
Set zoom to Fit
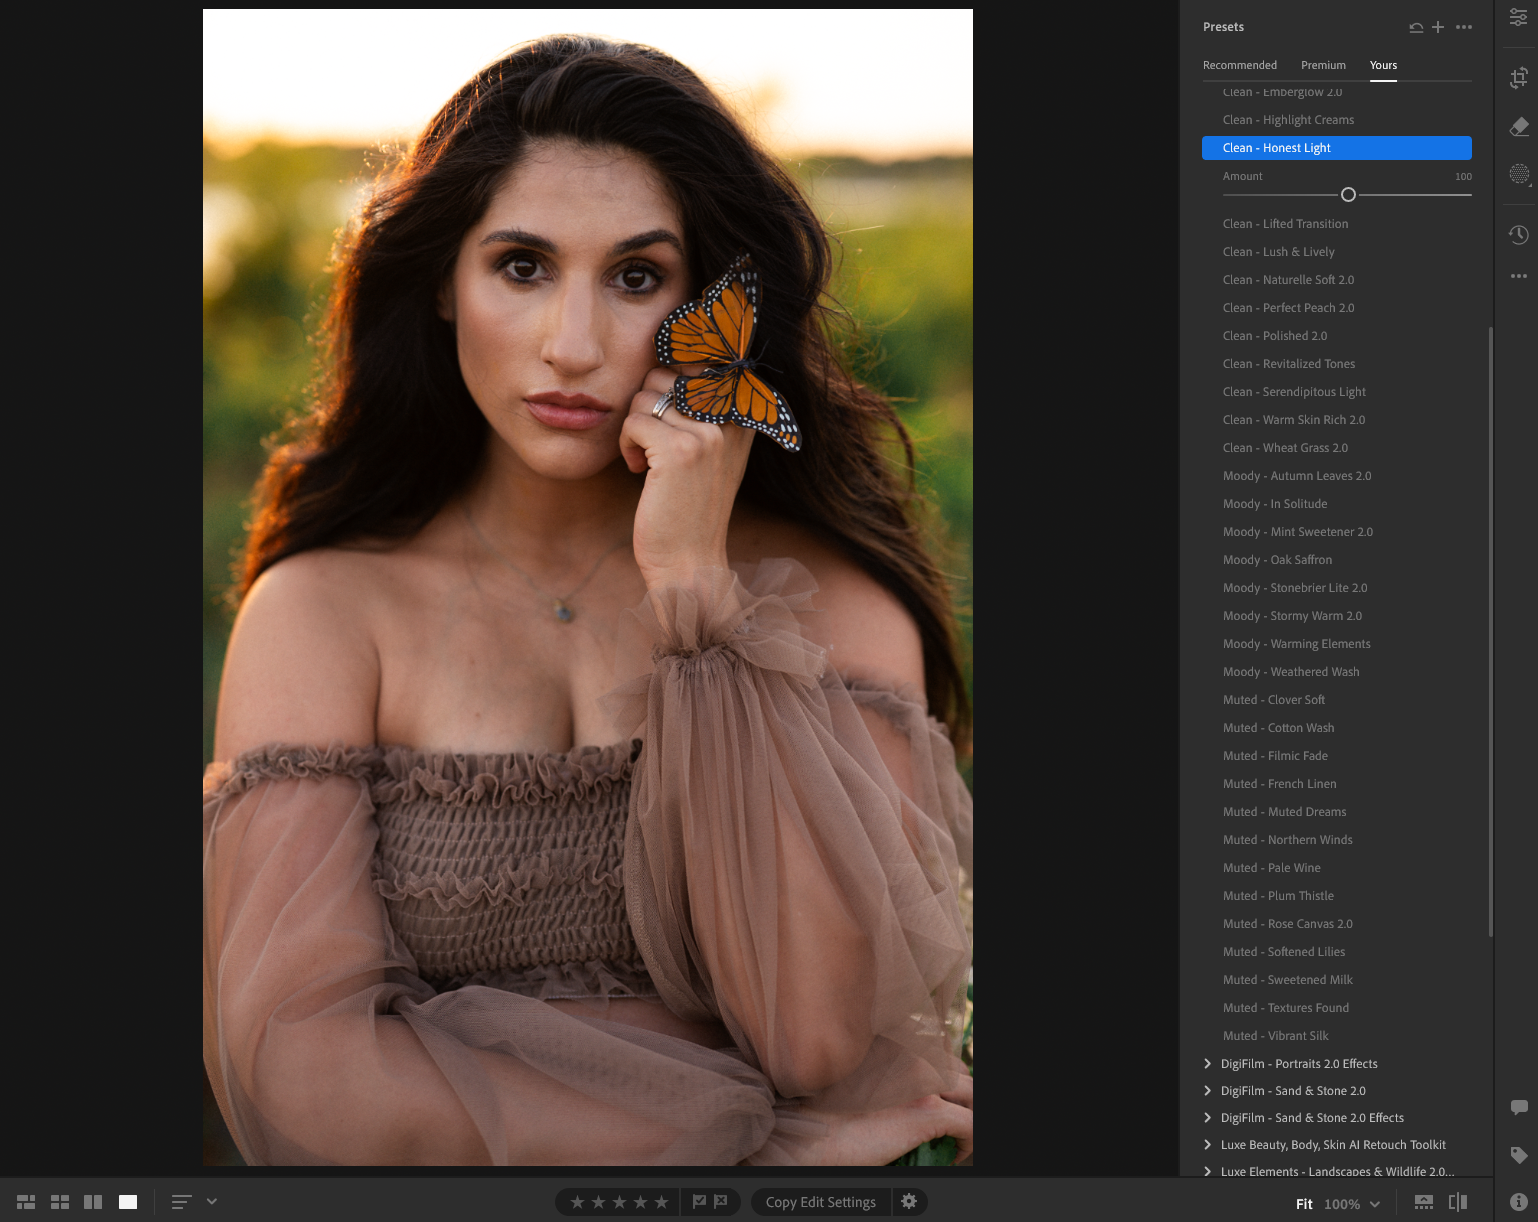1304,1204
